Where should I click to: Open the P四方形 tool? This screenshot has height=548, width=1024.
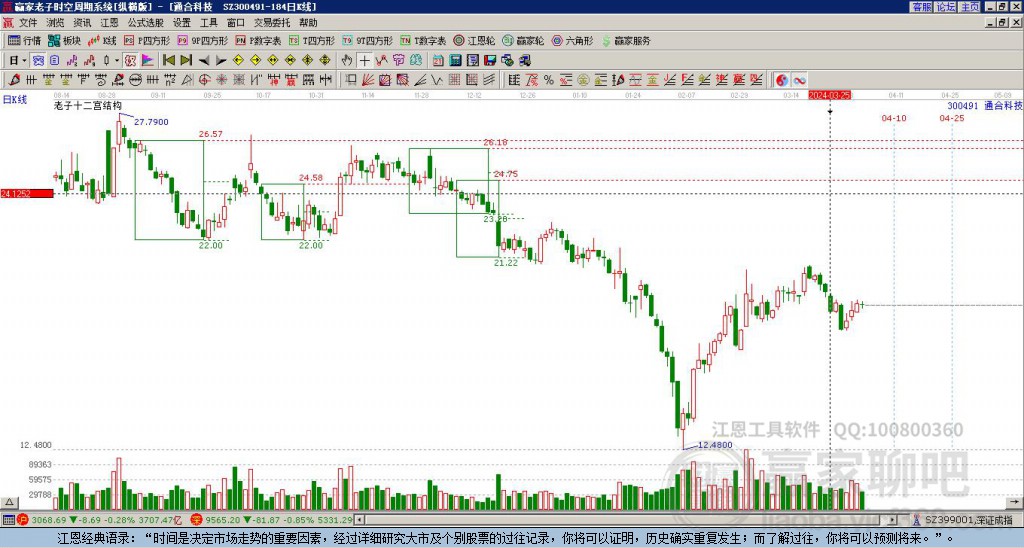click(x=147, y=40)
